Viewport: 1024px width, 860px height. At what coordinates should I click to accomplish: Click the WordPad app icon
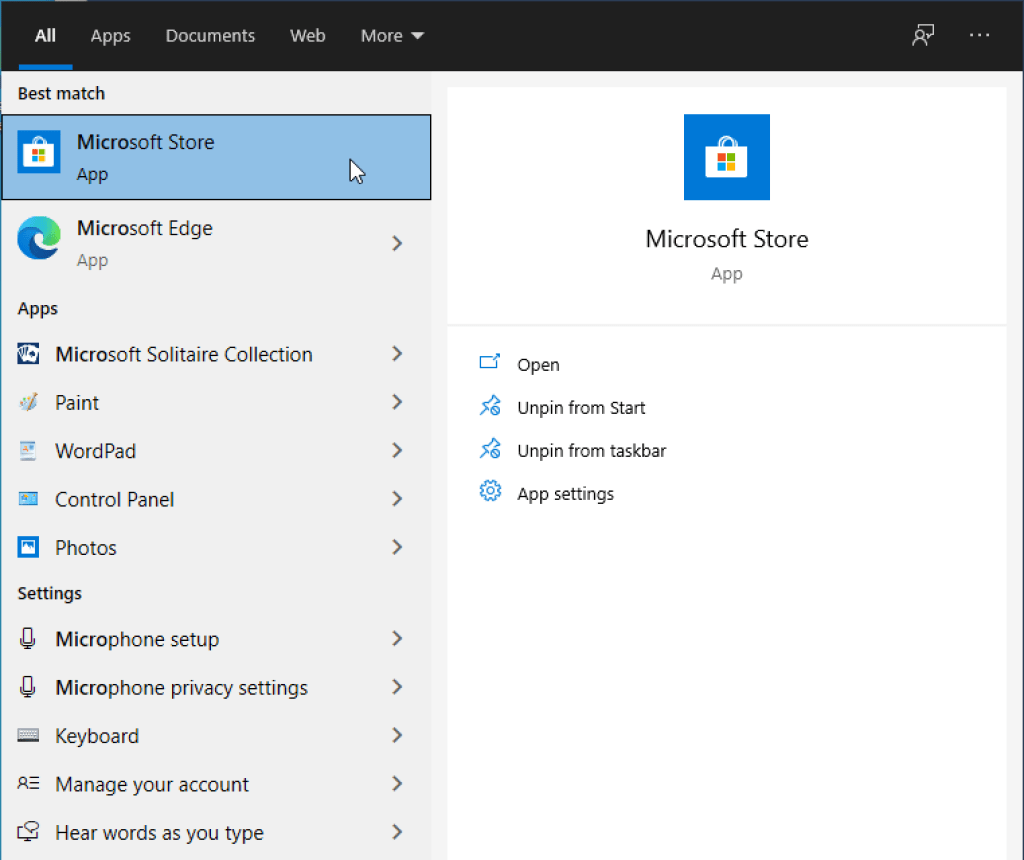[x=28, y=451]
